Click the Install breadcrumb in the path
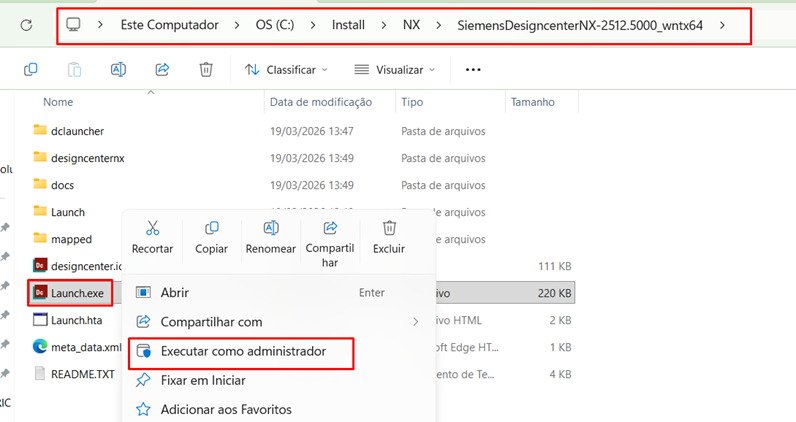 348,25
